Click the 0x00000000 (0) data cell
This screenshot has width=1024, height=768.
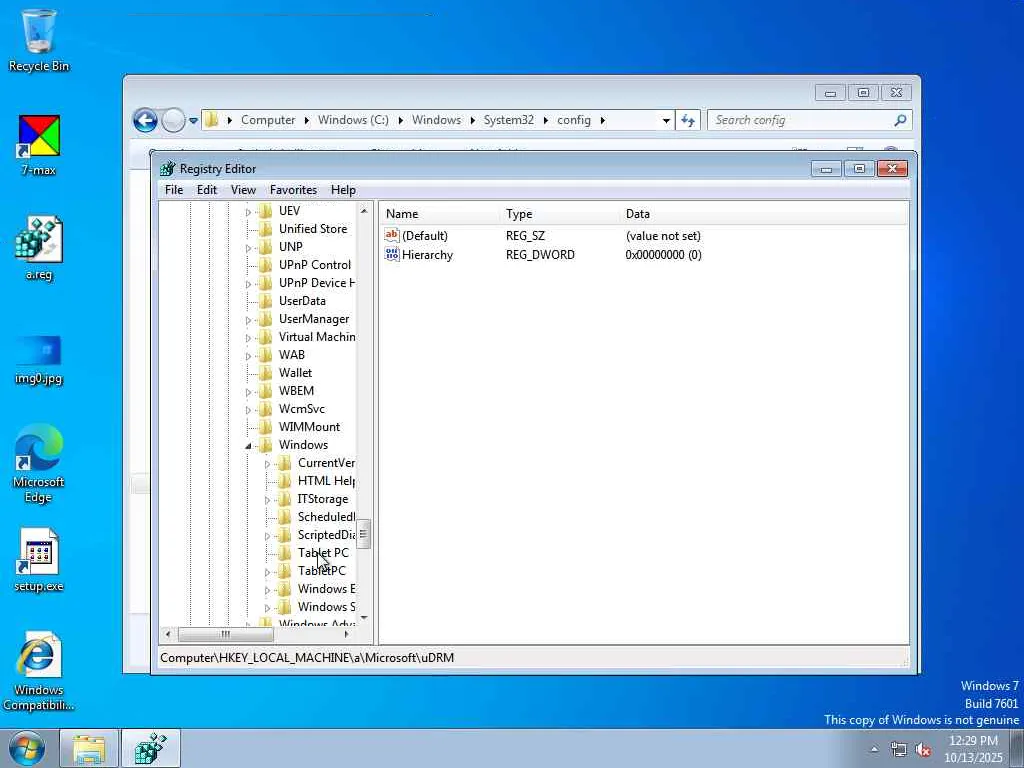click(x=663, y=255)
